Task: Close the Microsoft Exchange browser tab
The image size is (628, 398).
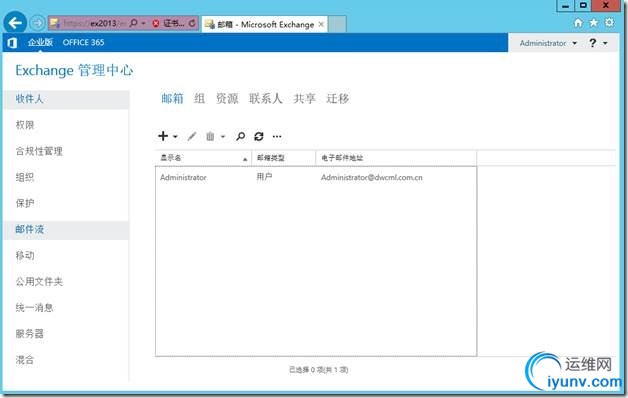Action: click(x=321, y=24)
